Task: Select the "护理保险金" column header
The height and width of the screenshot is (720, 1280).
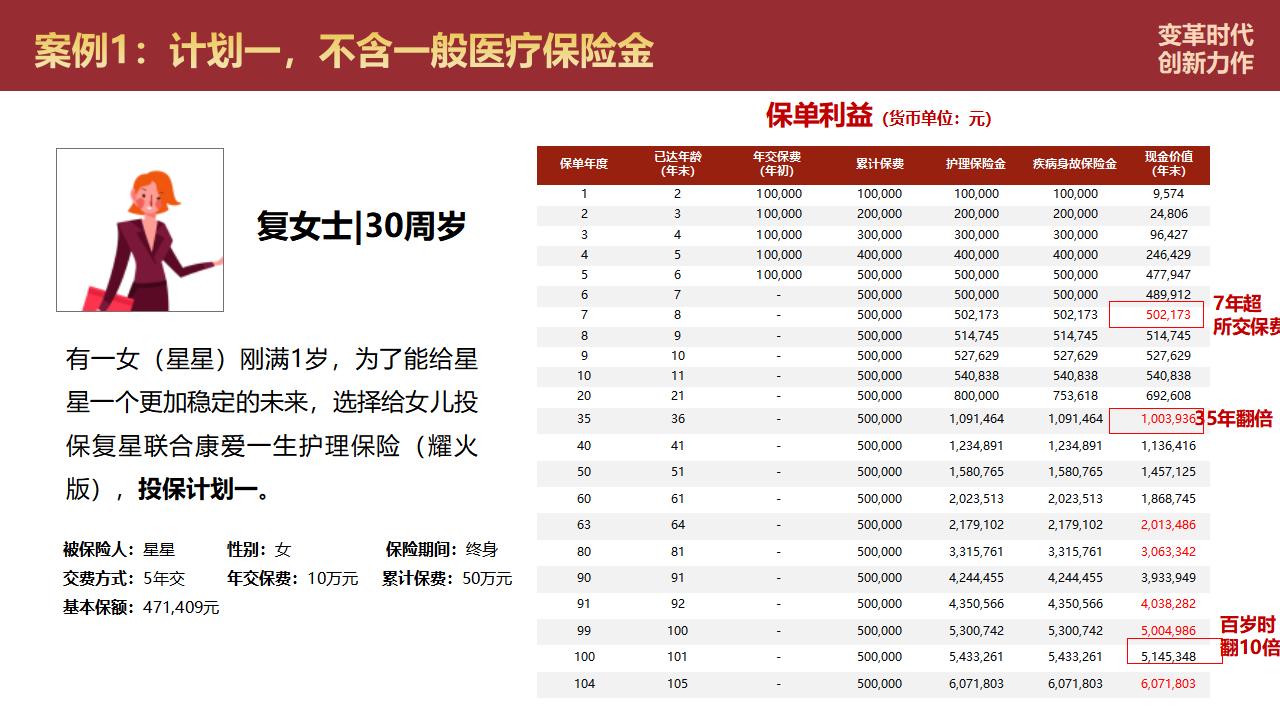Action: point(975,164)
